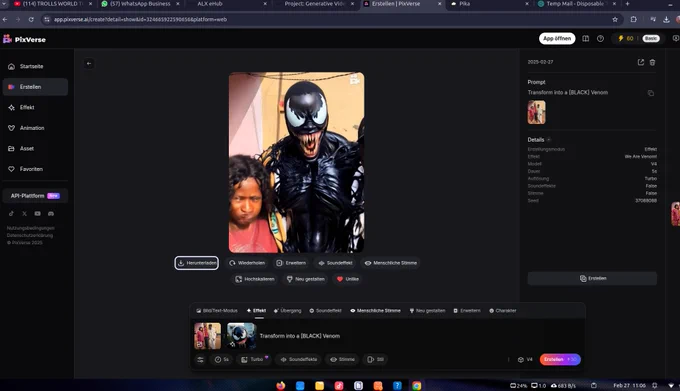Click the Soundeffekt button under the video

pyautogui.click(x=335, y=263)
